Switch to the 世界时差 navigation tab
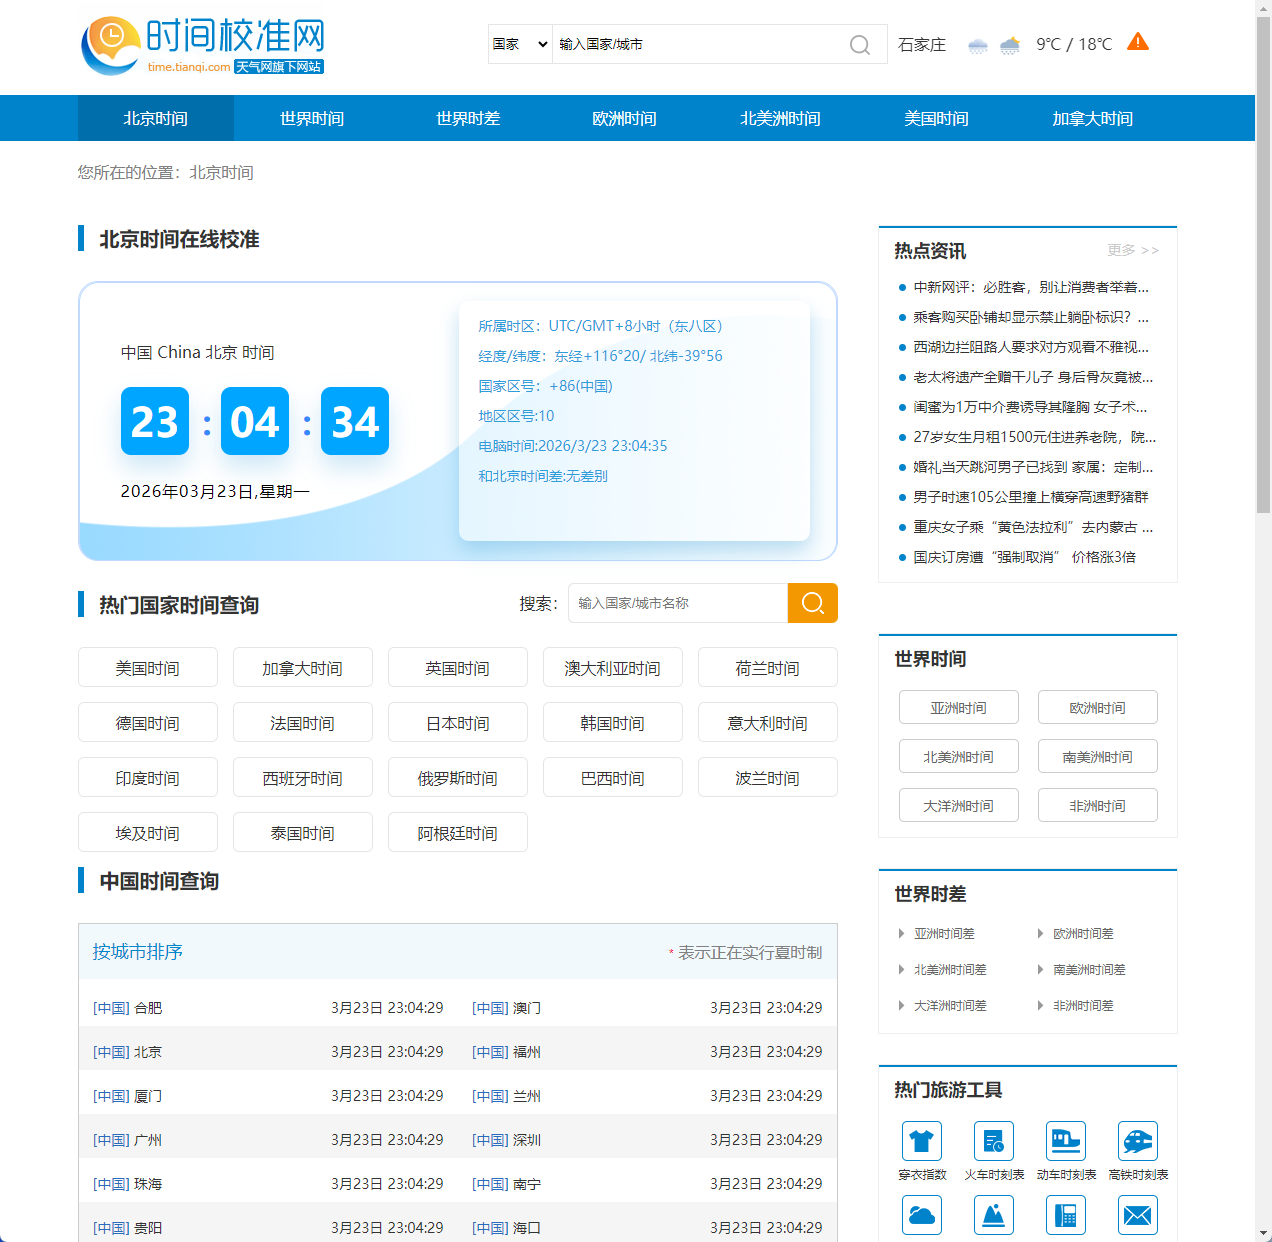The height and width of the screenshot is (1242, 1272). pyautogui.click(x=468, y=119)
